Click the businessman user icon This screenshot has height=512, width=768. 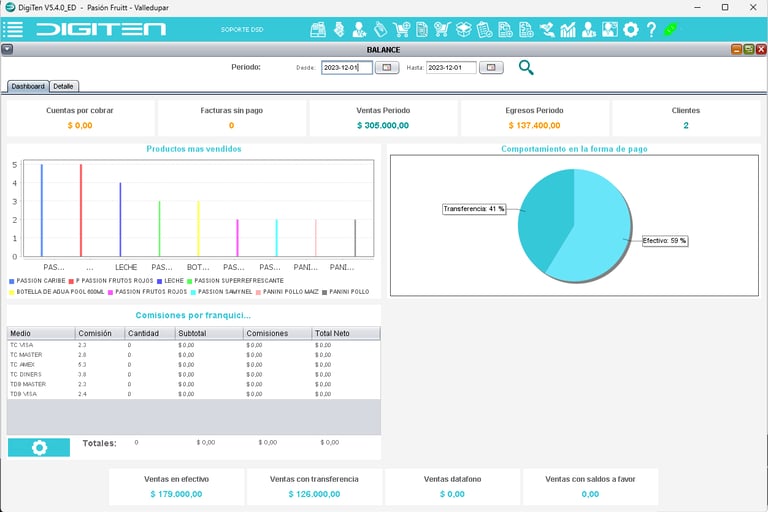[x=589, y=29]
